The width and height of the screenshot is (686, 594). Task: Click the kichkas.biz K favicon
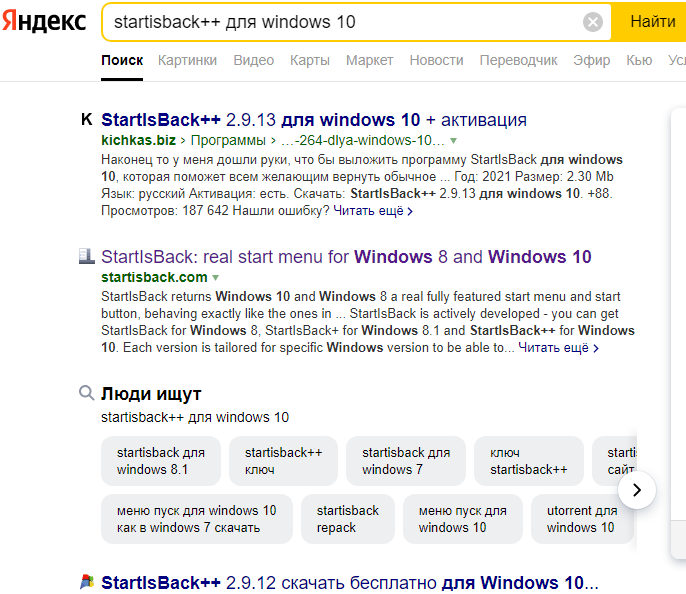[87, 119]
